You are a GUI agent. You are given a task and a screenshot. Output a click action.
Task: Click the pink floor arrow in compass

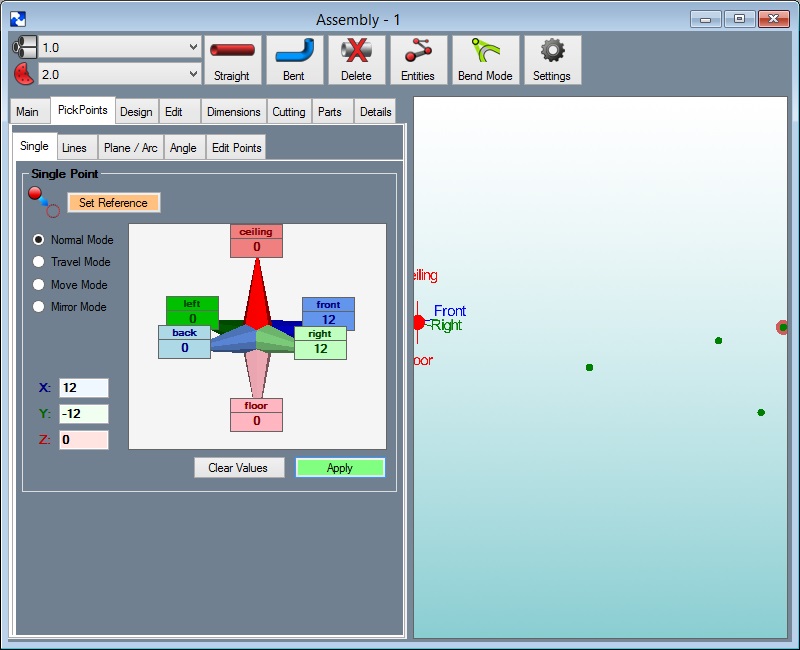(x=257, y=374)
